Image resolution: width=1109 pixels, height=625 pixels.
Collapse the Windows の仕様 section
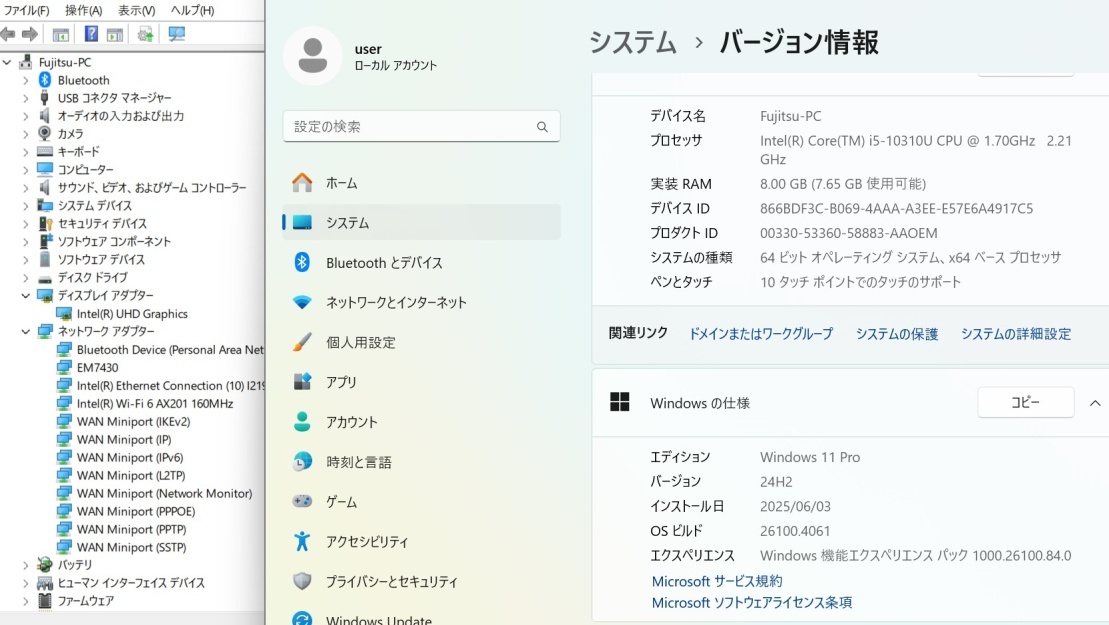click(1096, 402)
